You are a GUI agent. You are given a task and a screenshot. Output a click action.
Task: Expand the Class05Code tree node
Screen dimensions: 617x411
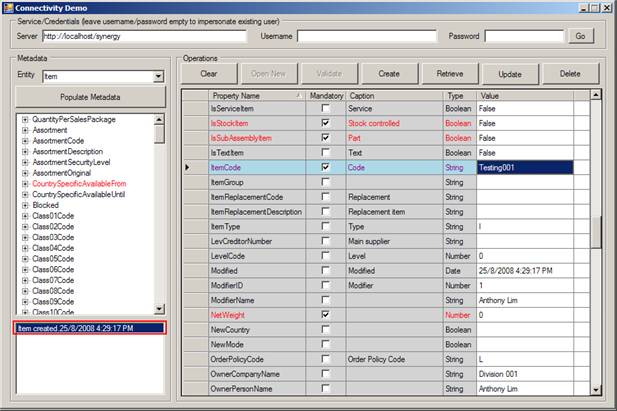(x=25, y=259)
